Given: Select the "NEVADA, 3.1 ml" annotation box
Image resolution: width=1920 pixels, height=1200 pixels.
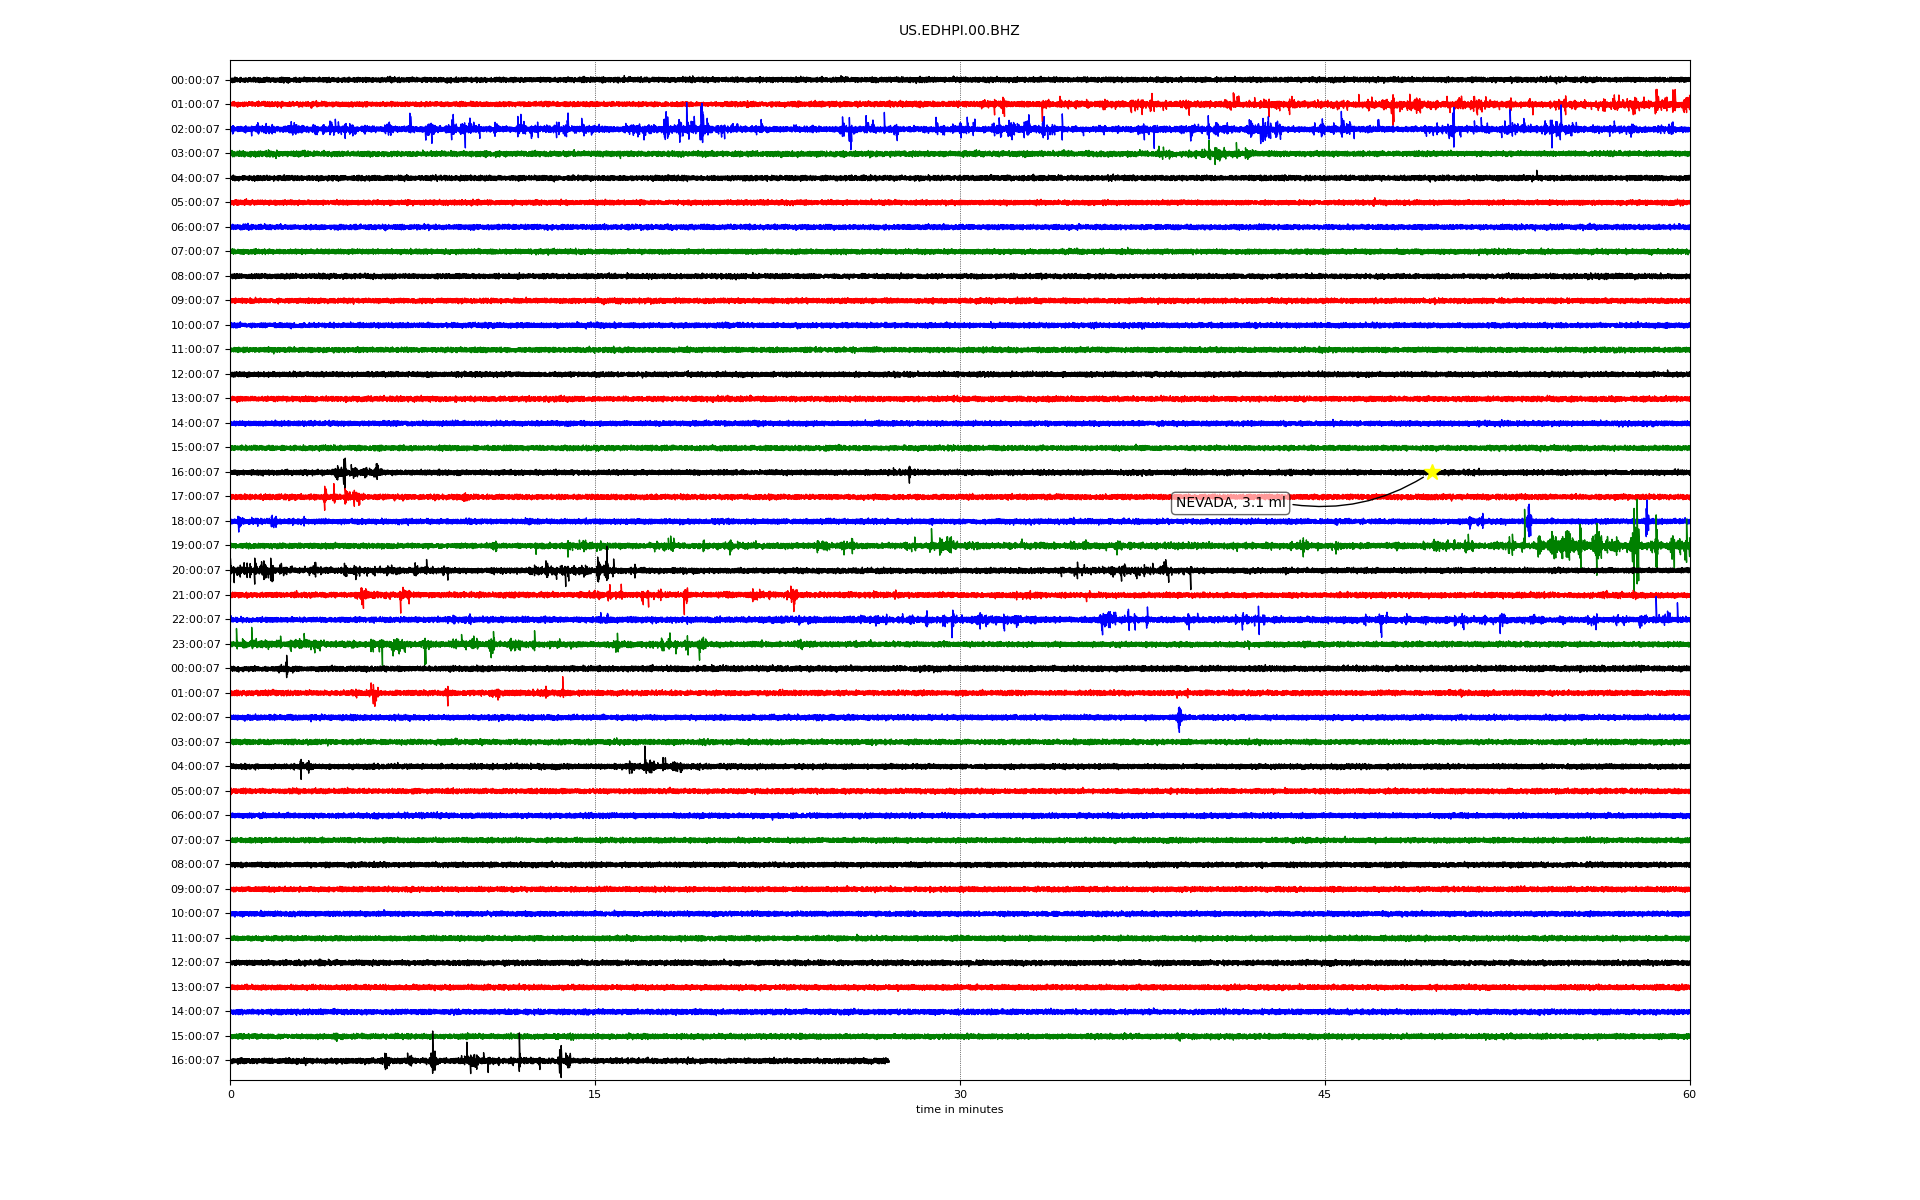Looking at the screenshot, I should [1230, 503].
